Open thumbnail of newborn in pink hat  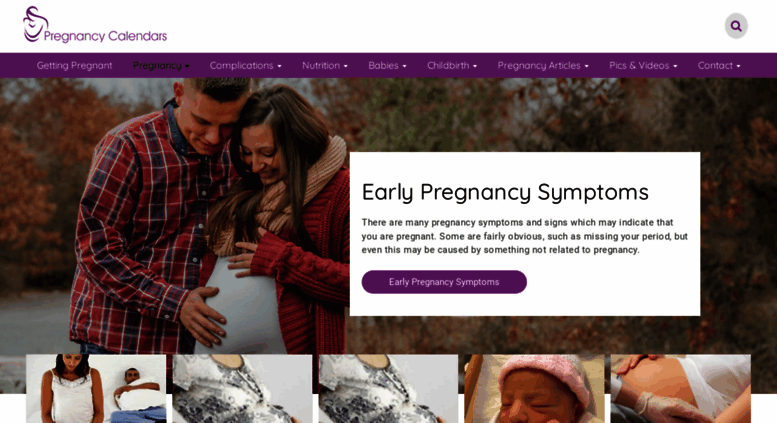tap(534, 388)
